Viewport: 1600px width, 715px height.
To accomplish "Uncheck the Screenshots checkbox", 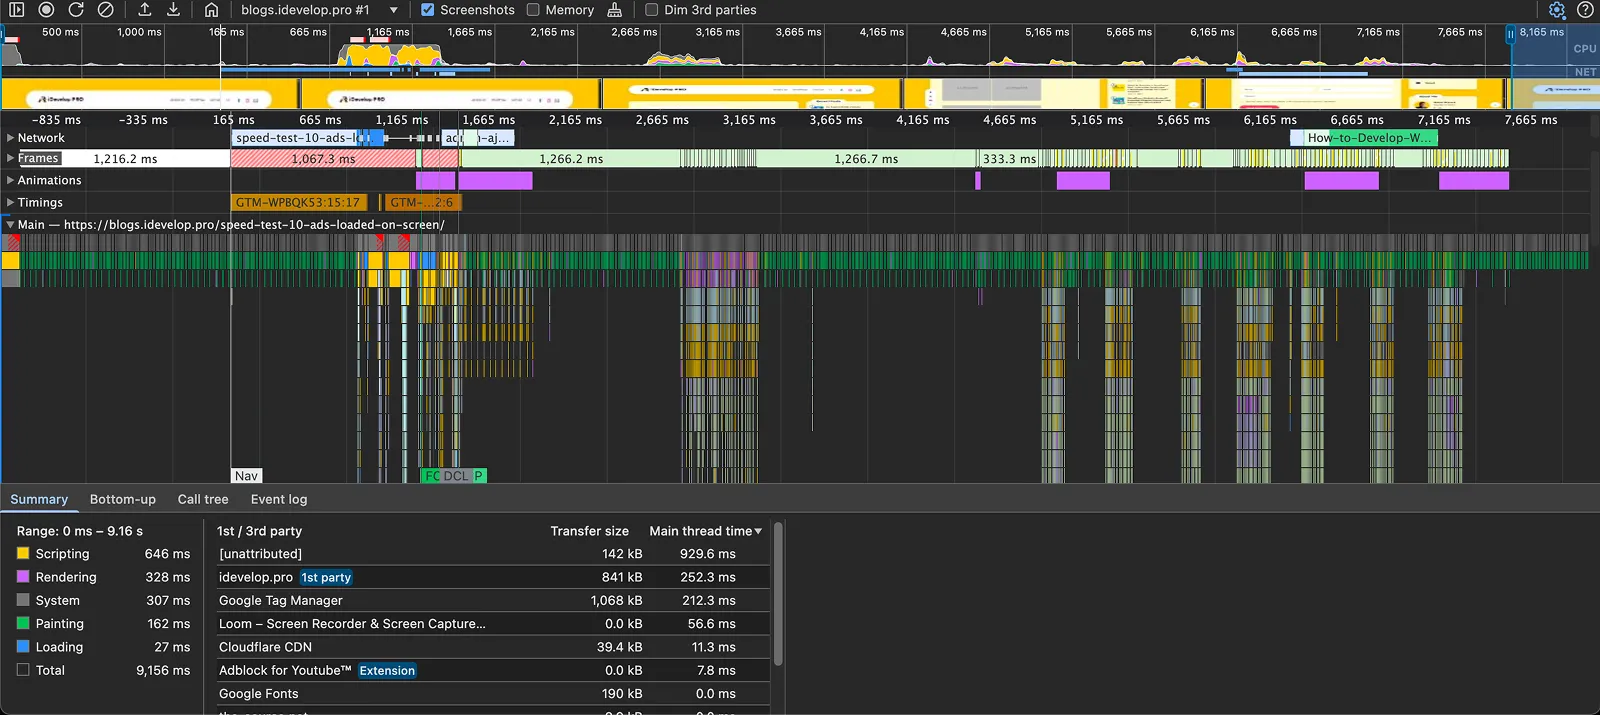I will pyautogui.click(x=428, y=10).
